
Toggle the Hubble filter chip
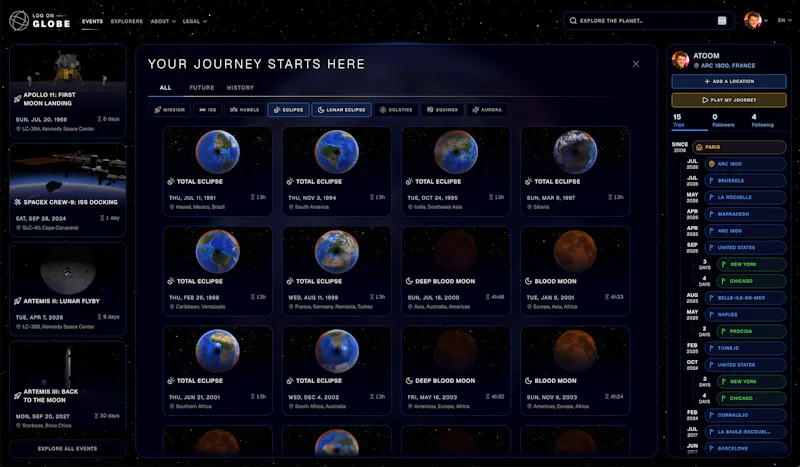pyautogui.click(x=244, y=110)
